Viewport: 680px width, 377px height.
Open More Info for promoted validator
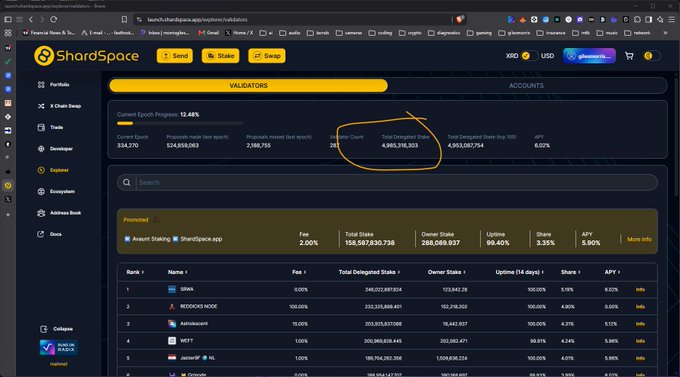tap(639, 239)
